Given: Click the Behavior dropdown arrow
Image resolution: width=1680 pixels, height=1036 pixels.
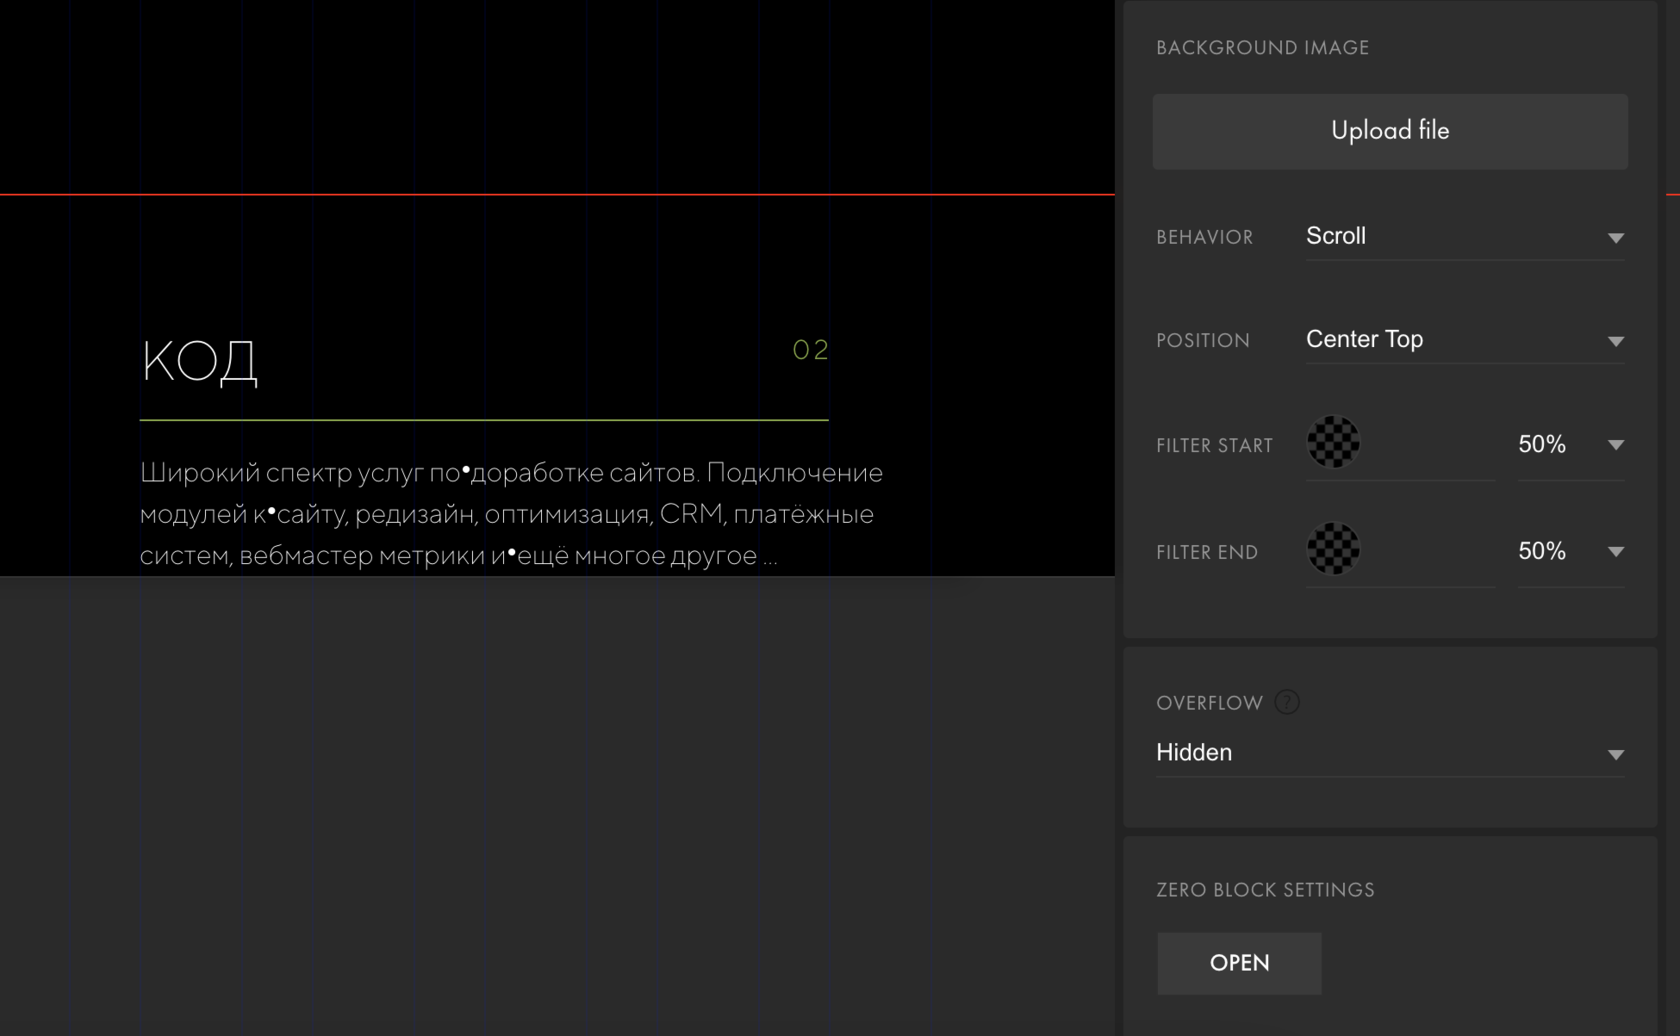Looking at the screenshot, I should pos(1615,238).
